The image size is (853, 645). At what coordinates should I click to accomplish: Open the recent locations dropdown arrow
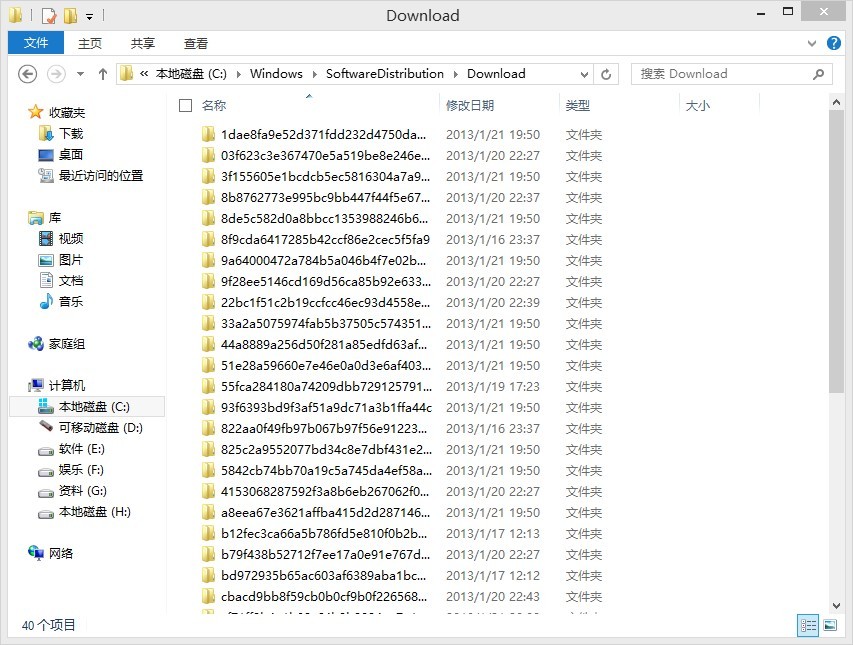point(81,74)
